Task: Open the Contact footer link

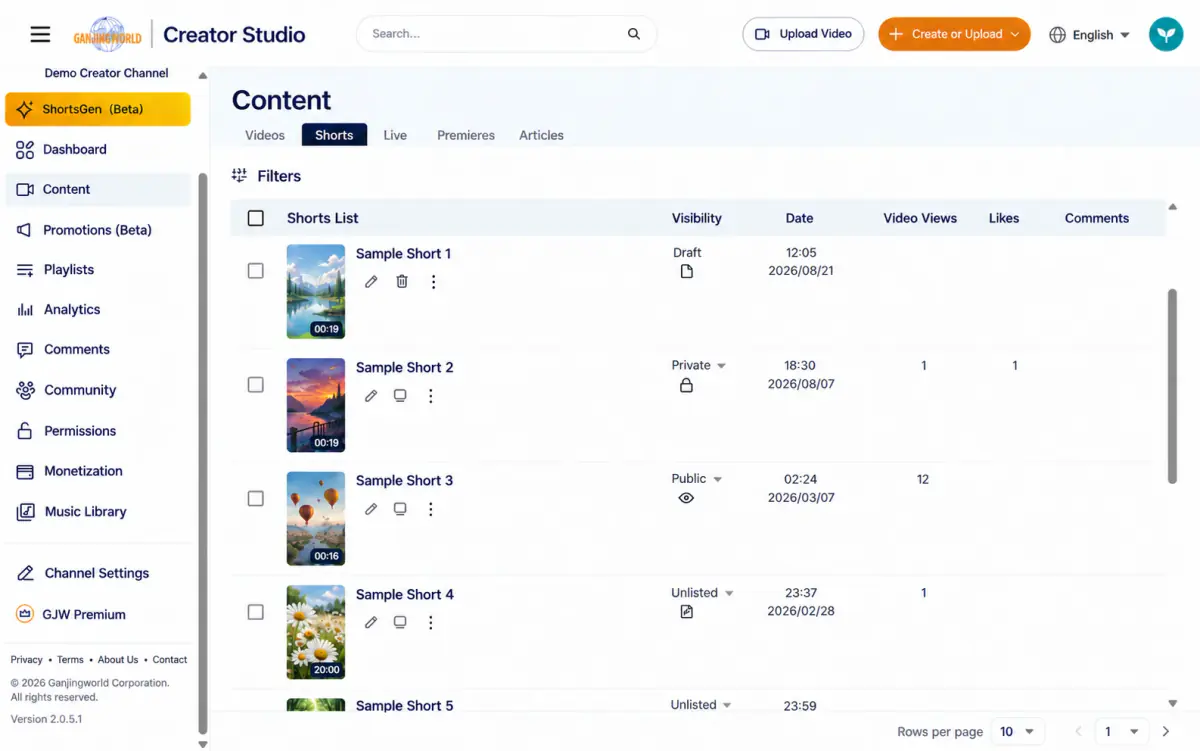Action: tap(170, 660)
